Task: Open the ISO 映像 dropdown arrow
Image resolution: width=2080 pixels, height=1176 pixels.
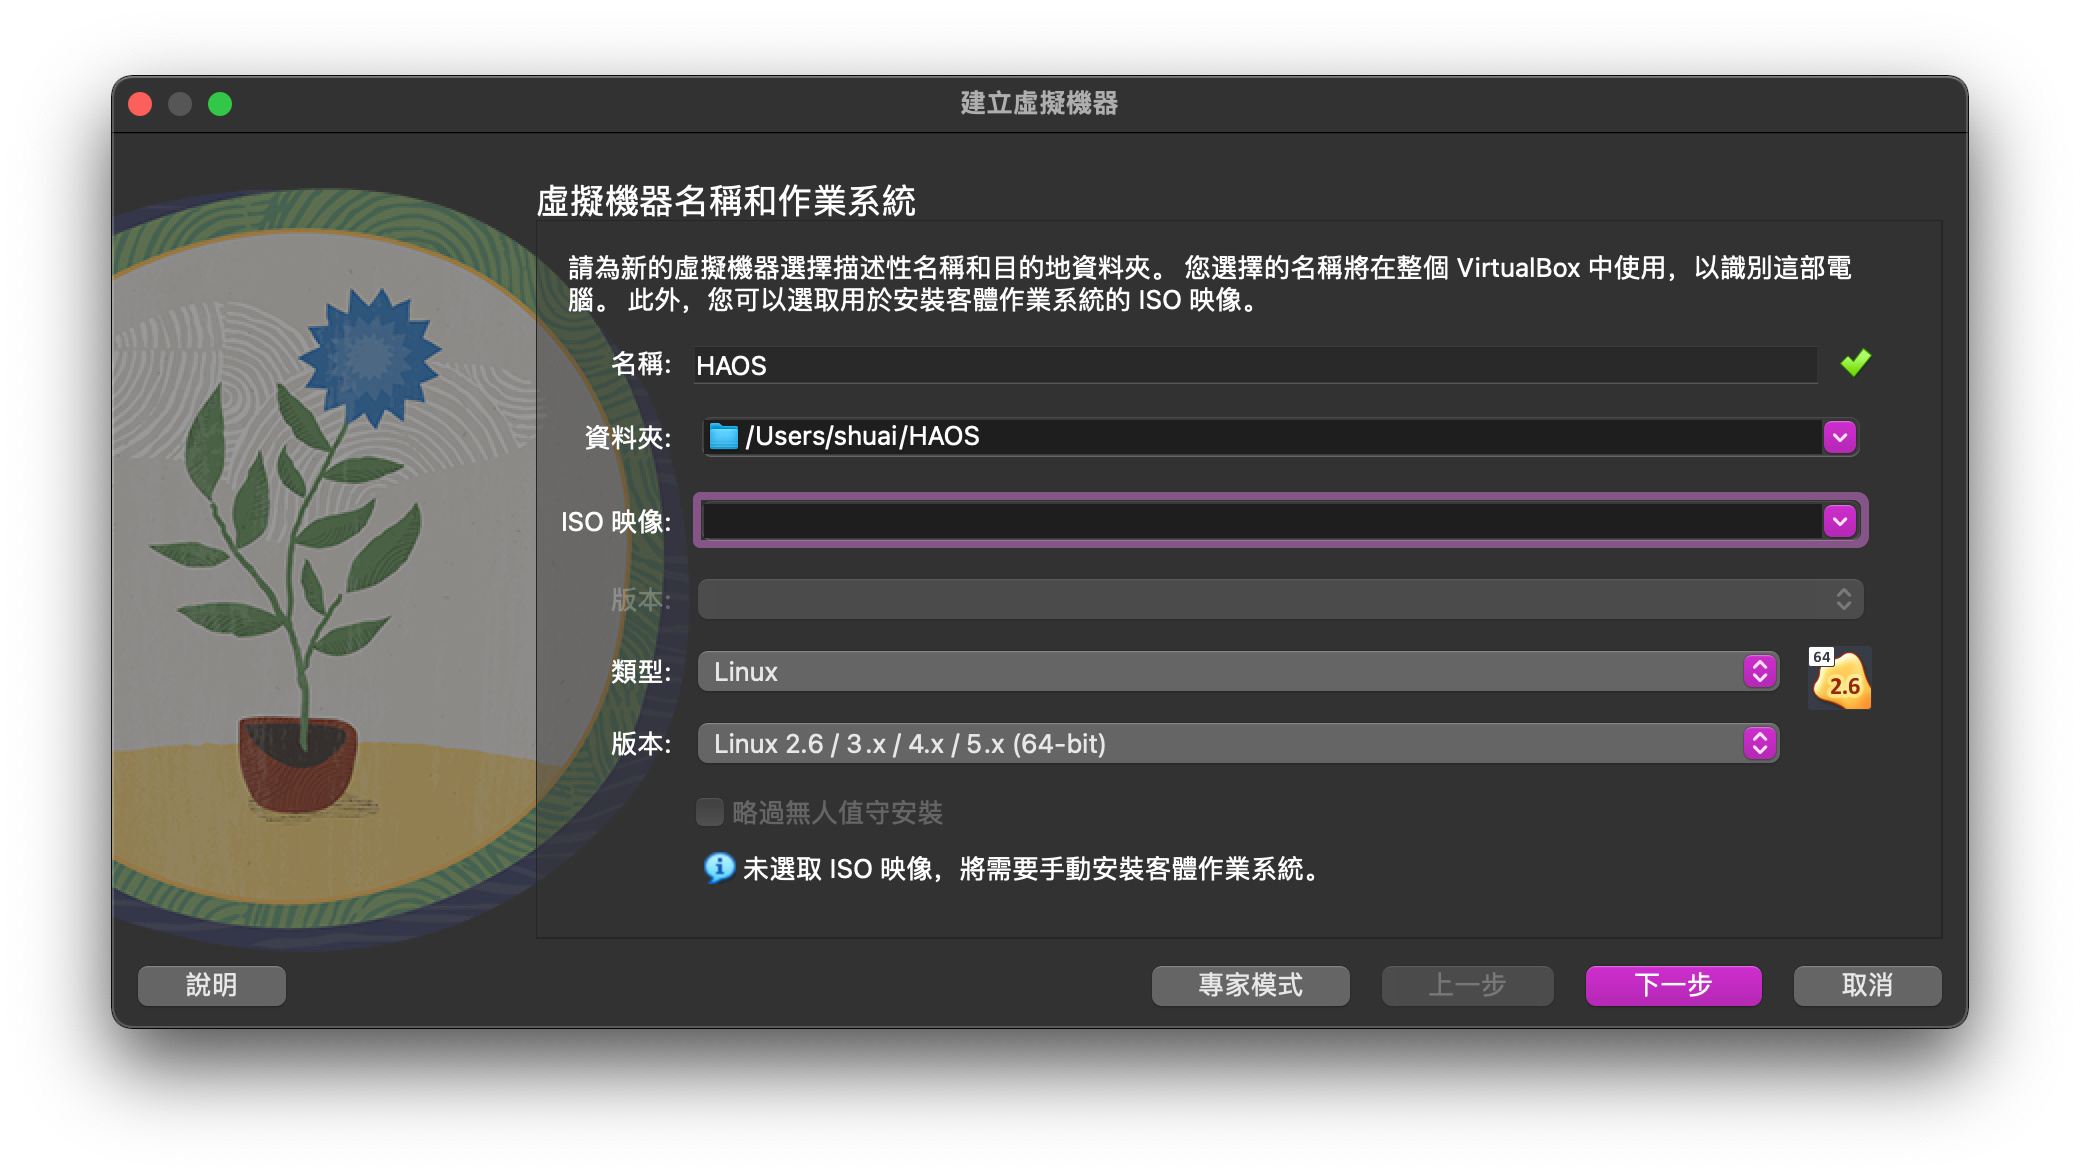Action: (1840, 521)
